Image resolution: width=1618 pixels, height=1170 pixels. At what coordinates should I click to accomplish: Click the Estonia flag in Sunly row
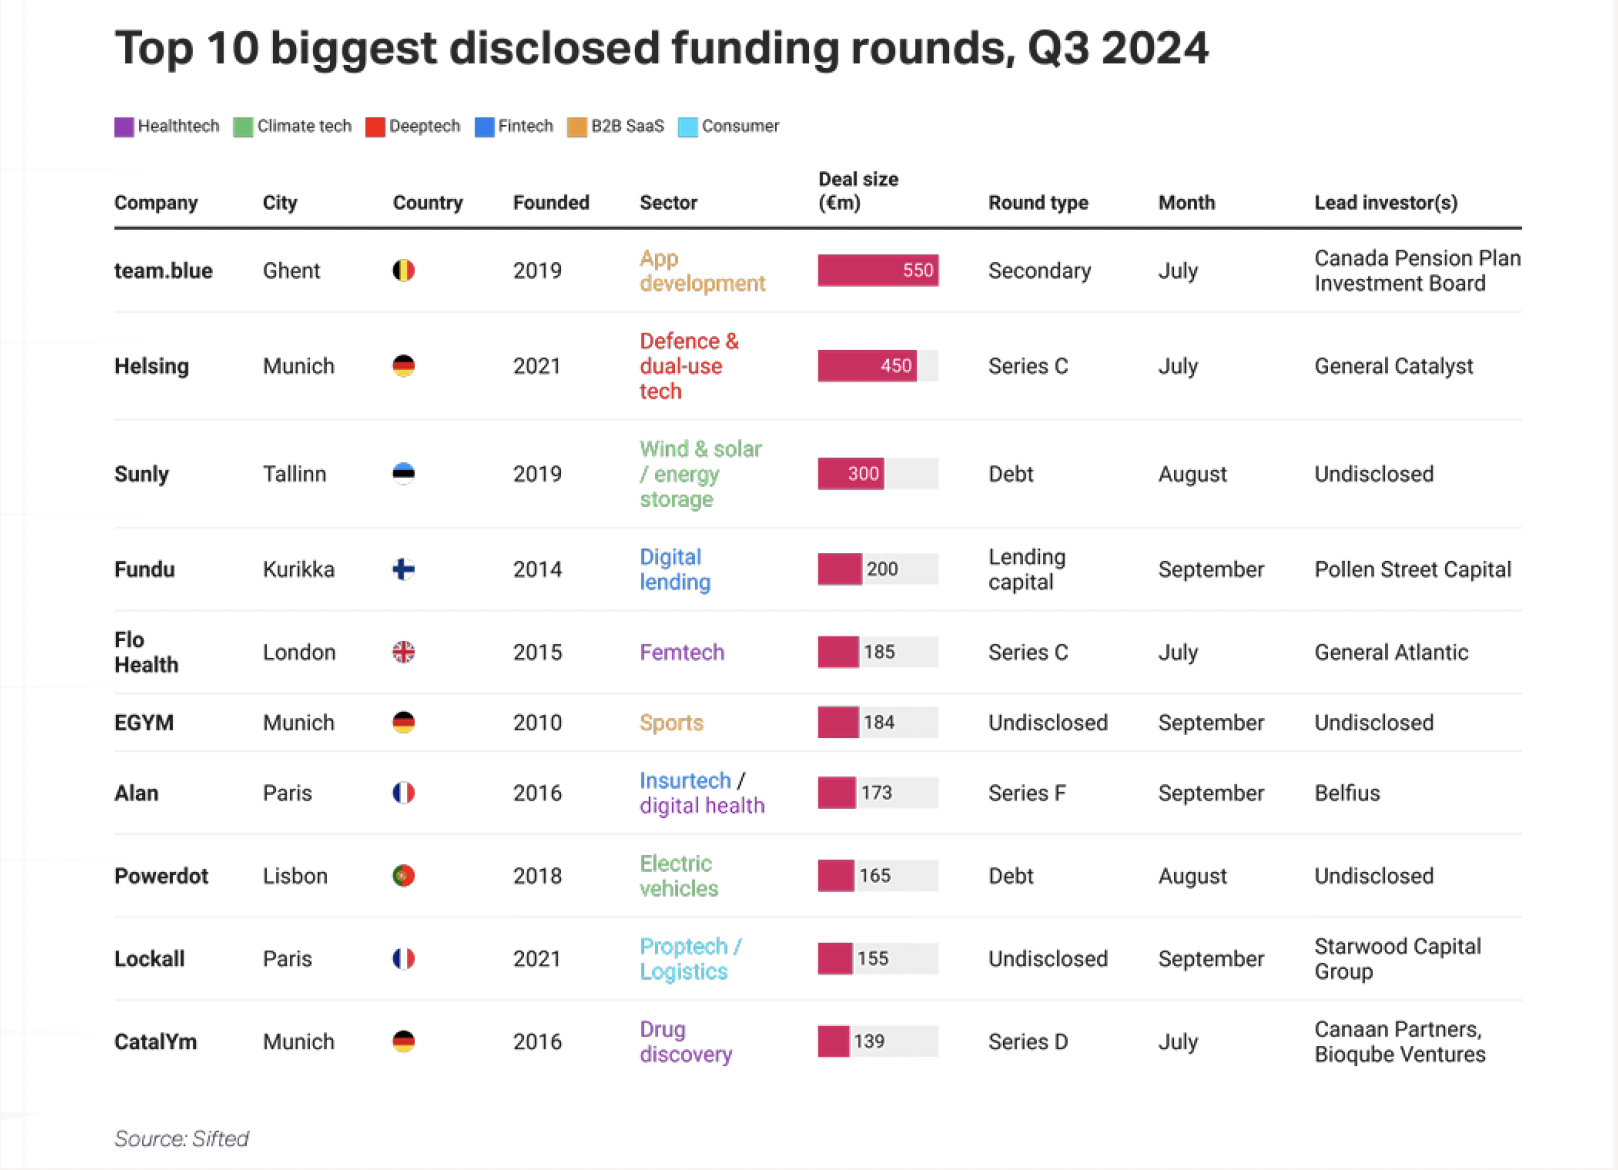(403, 474)
